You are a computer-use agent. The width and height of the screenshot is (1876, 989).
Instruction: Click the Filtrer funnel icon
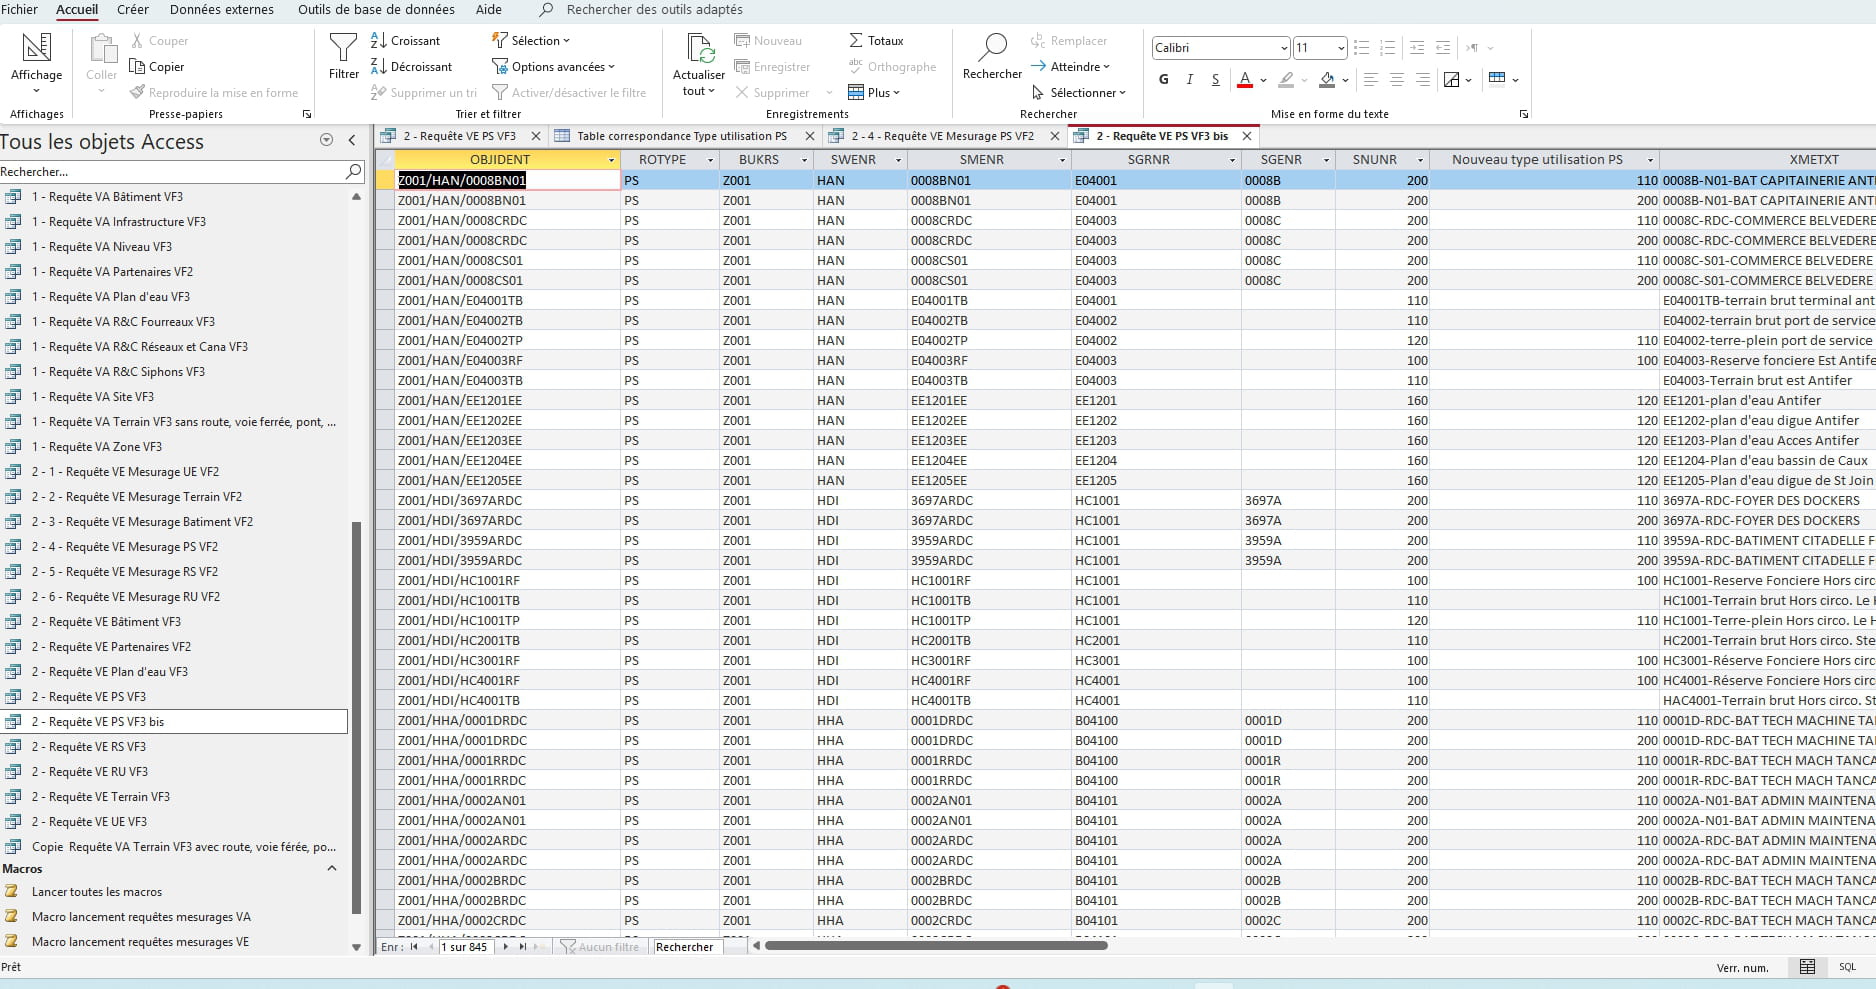click(x=343, y=48)
